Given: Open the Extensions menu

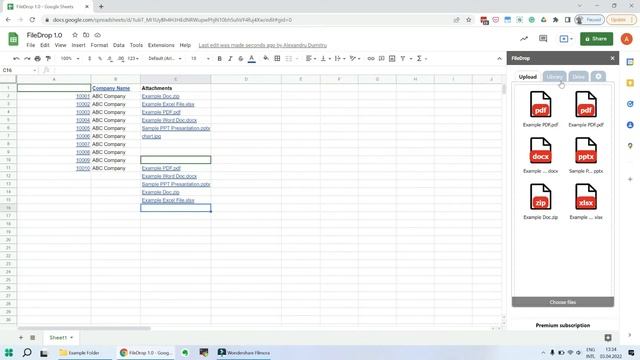Looking at the screenshot, I should 161,45.
